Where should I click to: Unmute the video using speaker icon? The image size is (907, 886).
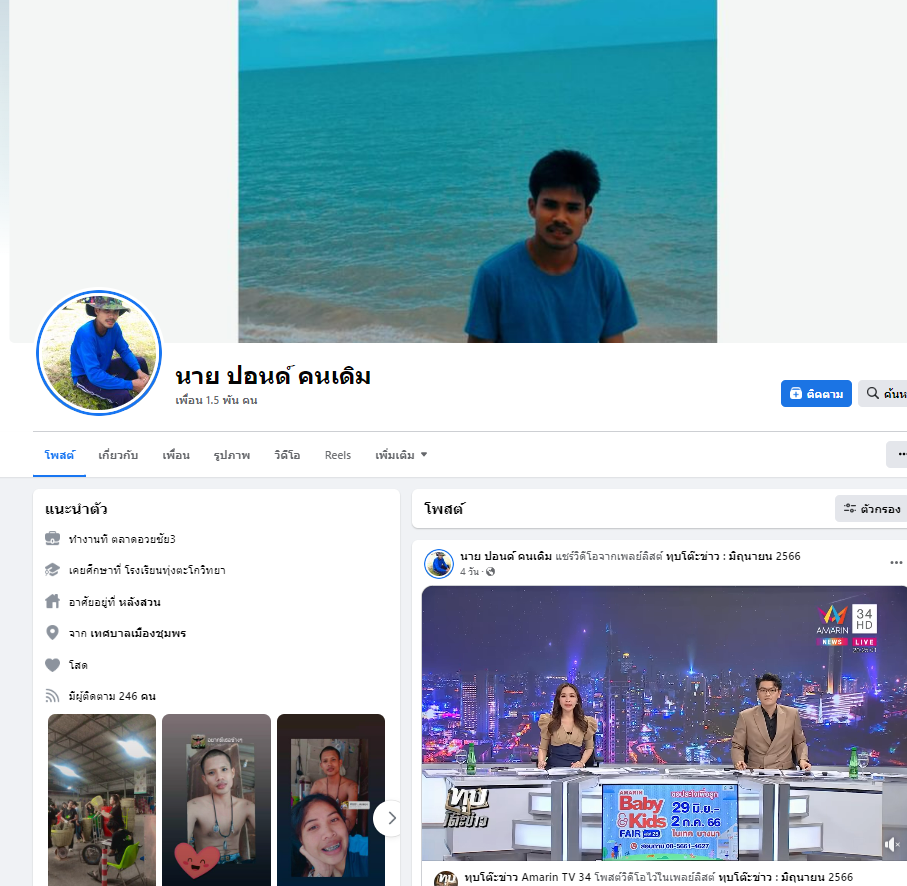(x=893, y=845)
